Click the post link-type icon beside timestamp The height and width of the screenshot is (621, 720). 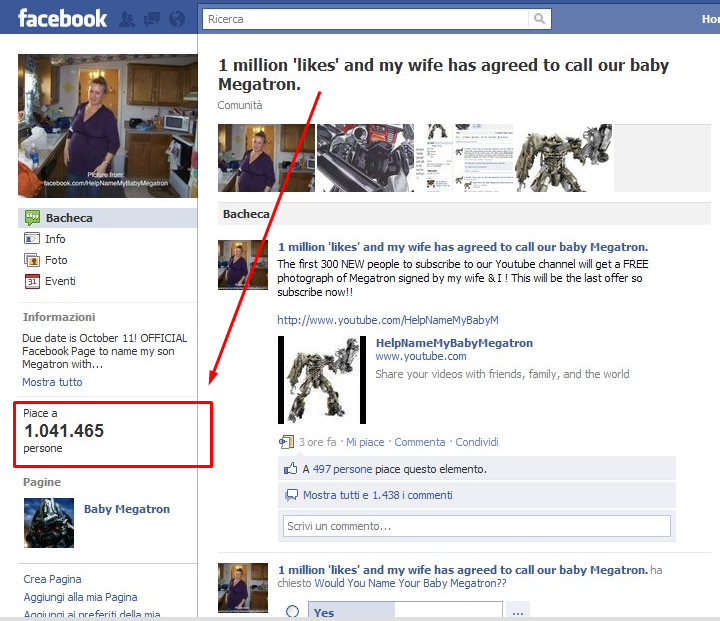click(x=286, y=442)
